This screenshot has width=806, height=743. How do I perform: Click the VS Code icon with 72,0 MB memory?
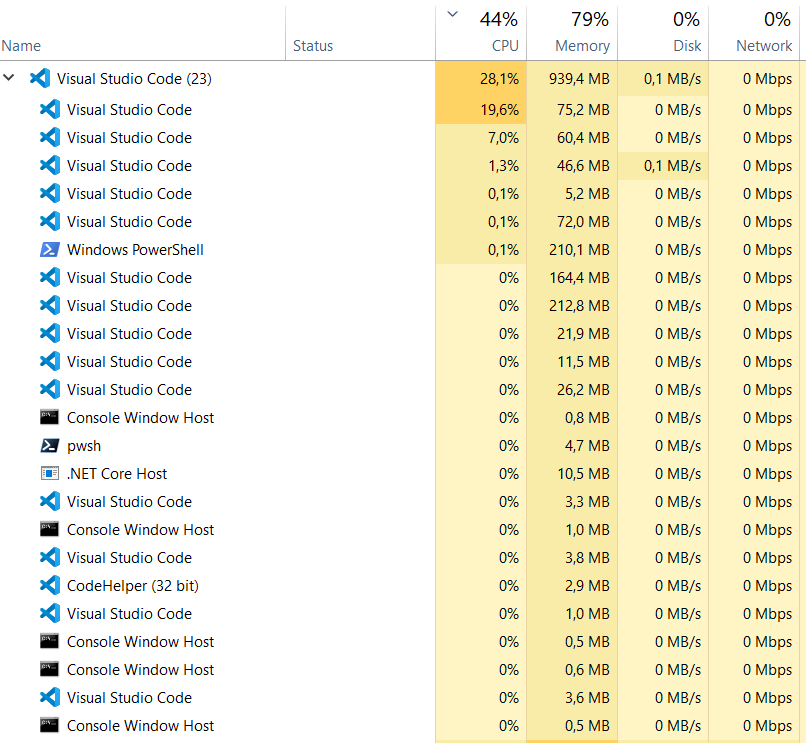click(50, 222)
